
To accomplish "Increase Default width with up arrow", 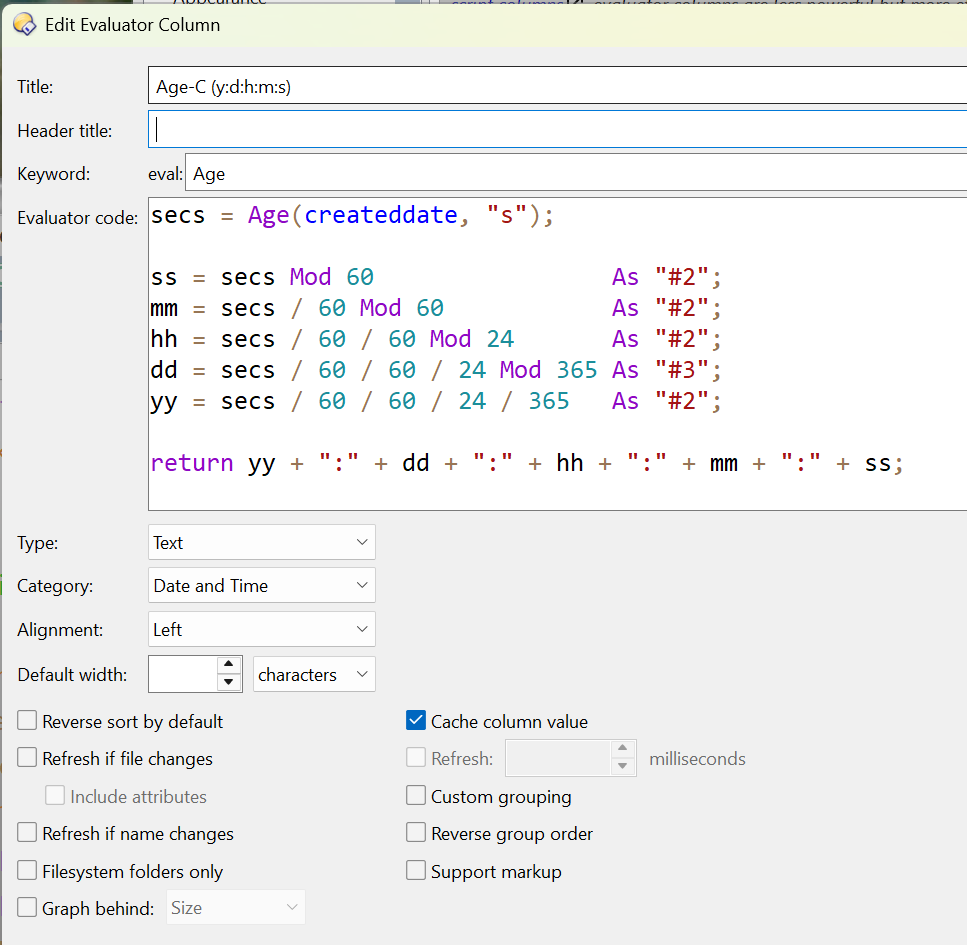I will tap(229, 665).
